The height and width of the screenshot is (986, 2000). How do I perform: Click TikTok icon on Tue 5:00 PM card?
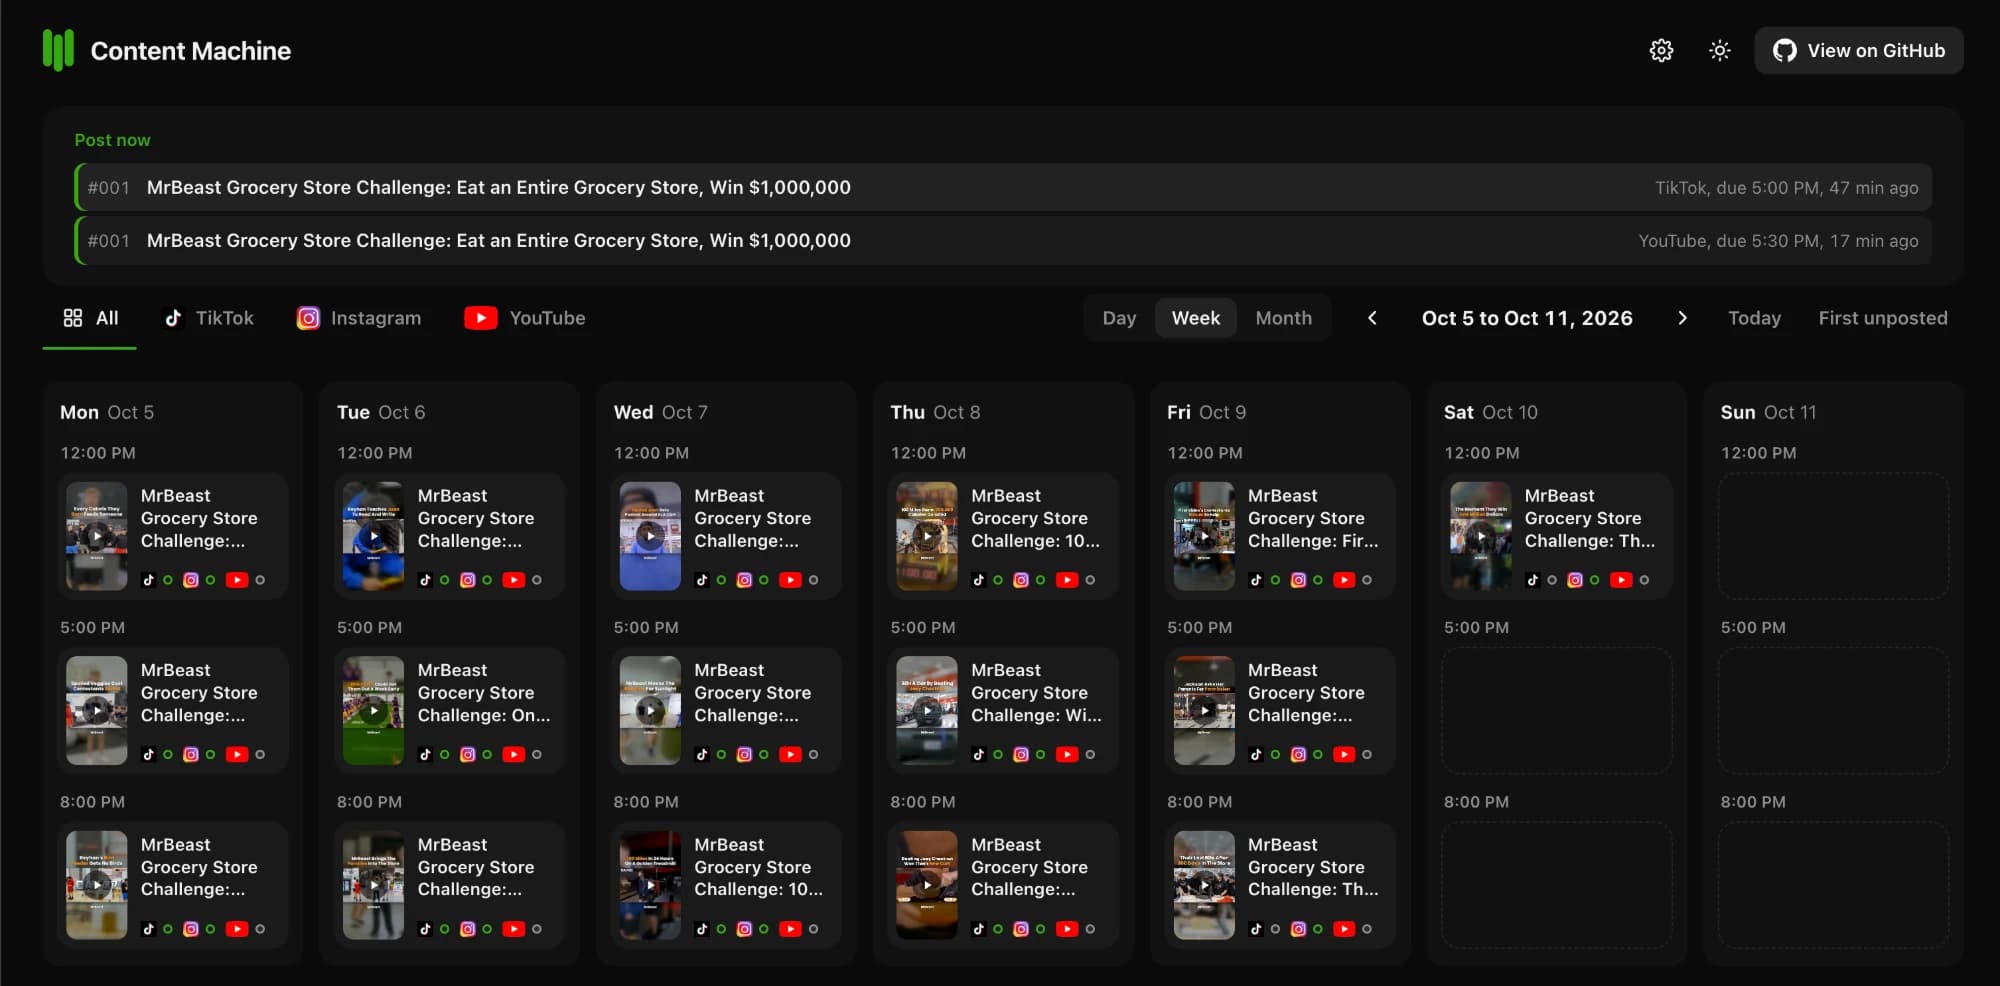425,755
